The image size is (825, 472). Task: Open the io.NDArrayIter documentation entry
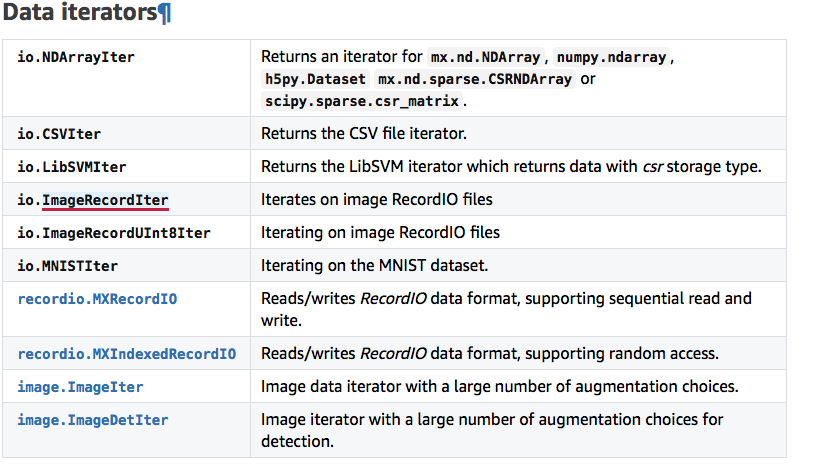pyautogui.click(x=75, y=57)
